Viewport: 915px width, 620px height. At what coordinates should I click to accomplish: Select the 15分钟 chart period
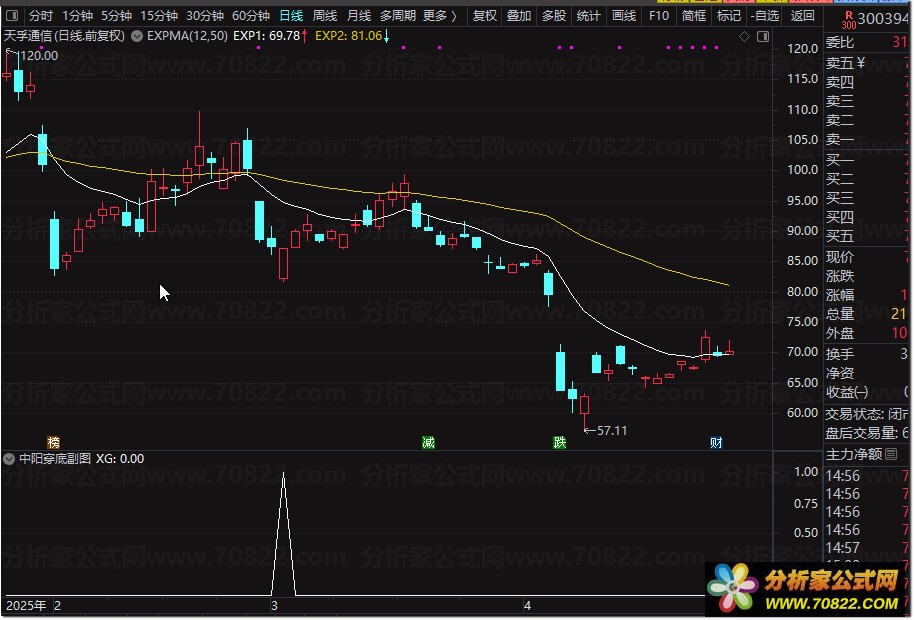coord(159,16)
